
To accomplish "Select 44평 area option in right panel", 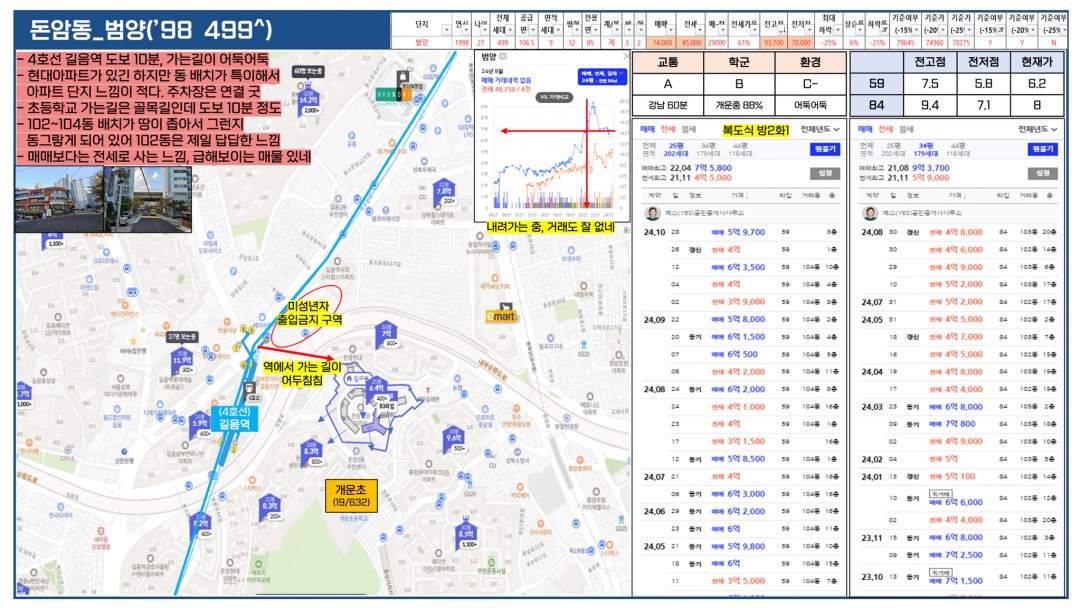I will coord(957,150).
